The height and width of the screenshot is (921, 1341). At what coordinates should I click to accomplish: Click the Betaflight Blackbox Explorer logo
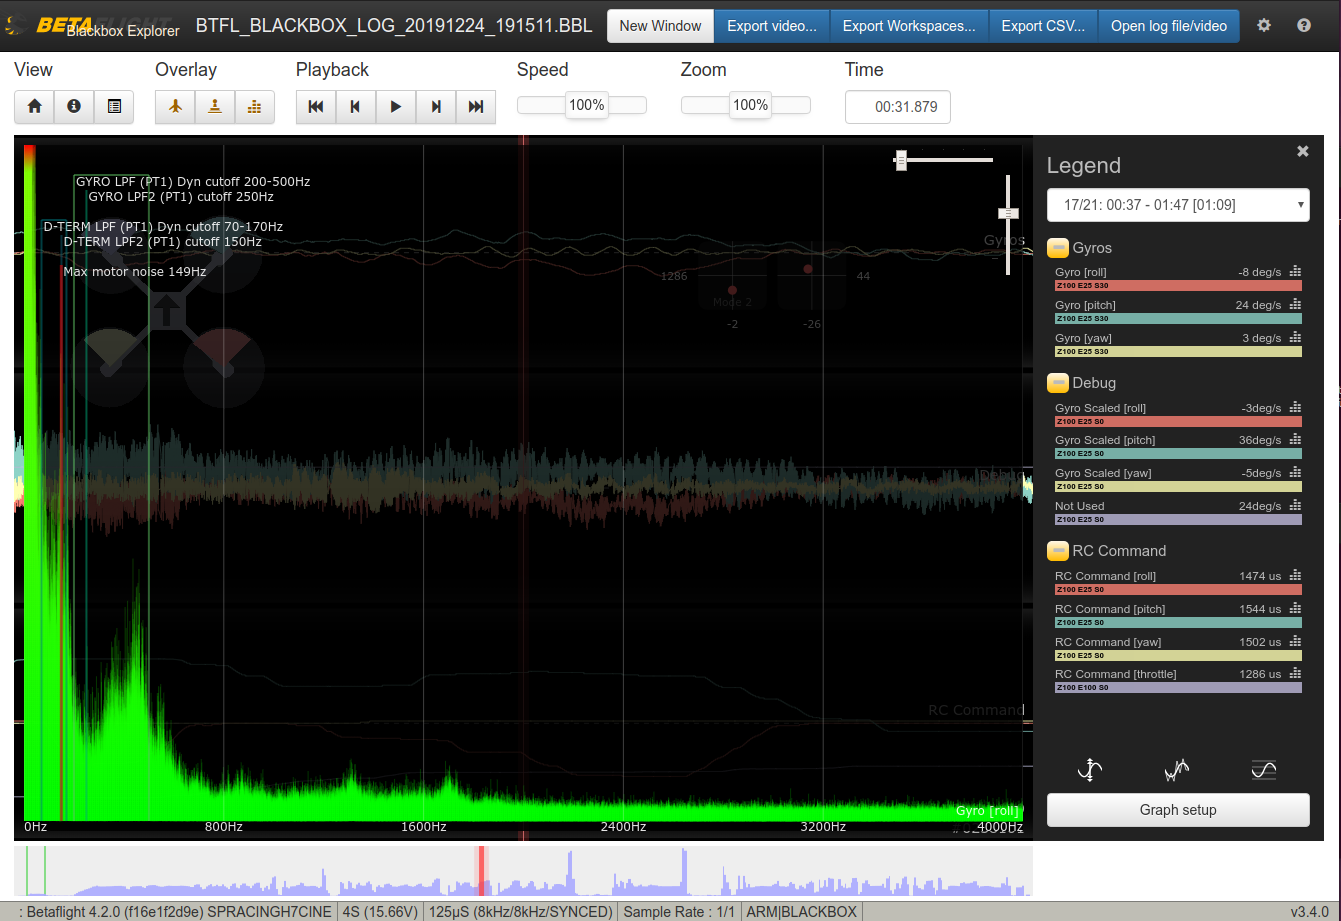pos(93,26)
